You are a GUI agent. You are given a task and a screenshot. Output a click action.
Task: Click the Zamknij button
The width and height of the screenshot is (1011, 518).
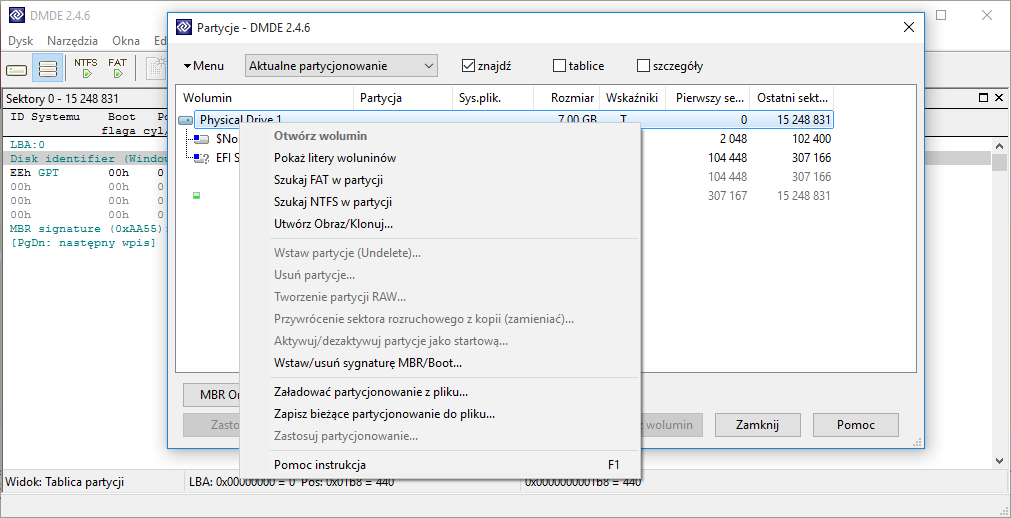click(x=758, y=425)
